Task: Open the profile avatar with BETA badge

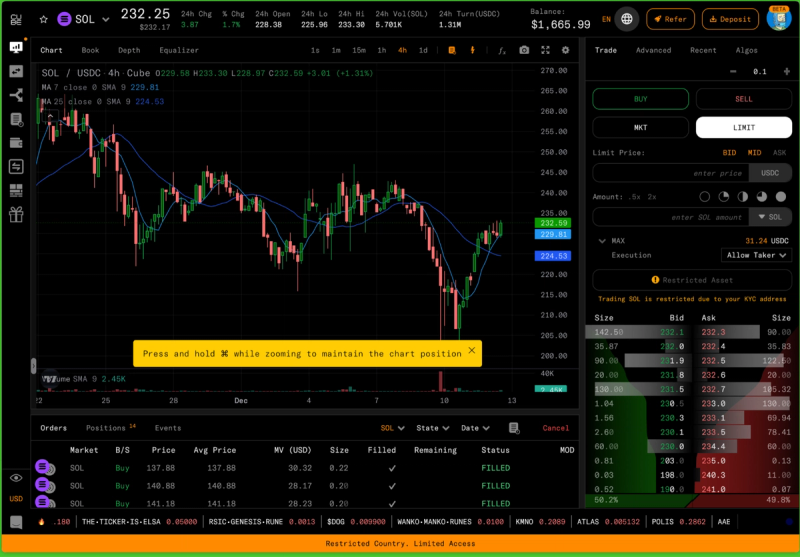Action: 779,18
